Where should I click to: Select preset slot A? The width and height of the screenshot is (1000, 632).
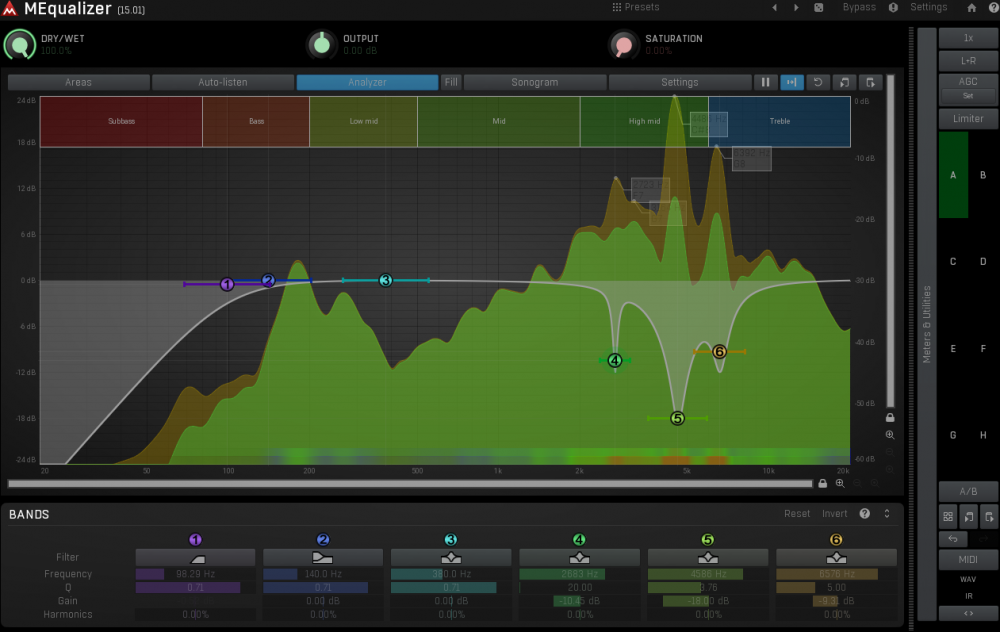point(953,175)
